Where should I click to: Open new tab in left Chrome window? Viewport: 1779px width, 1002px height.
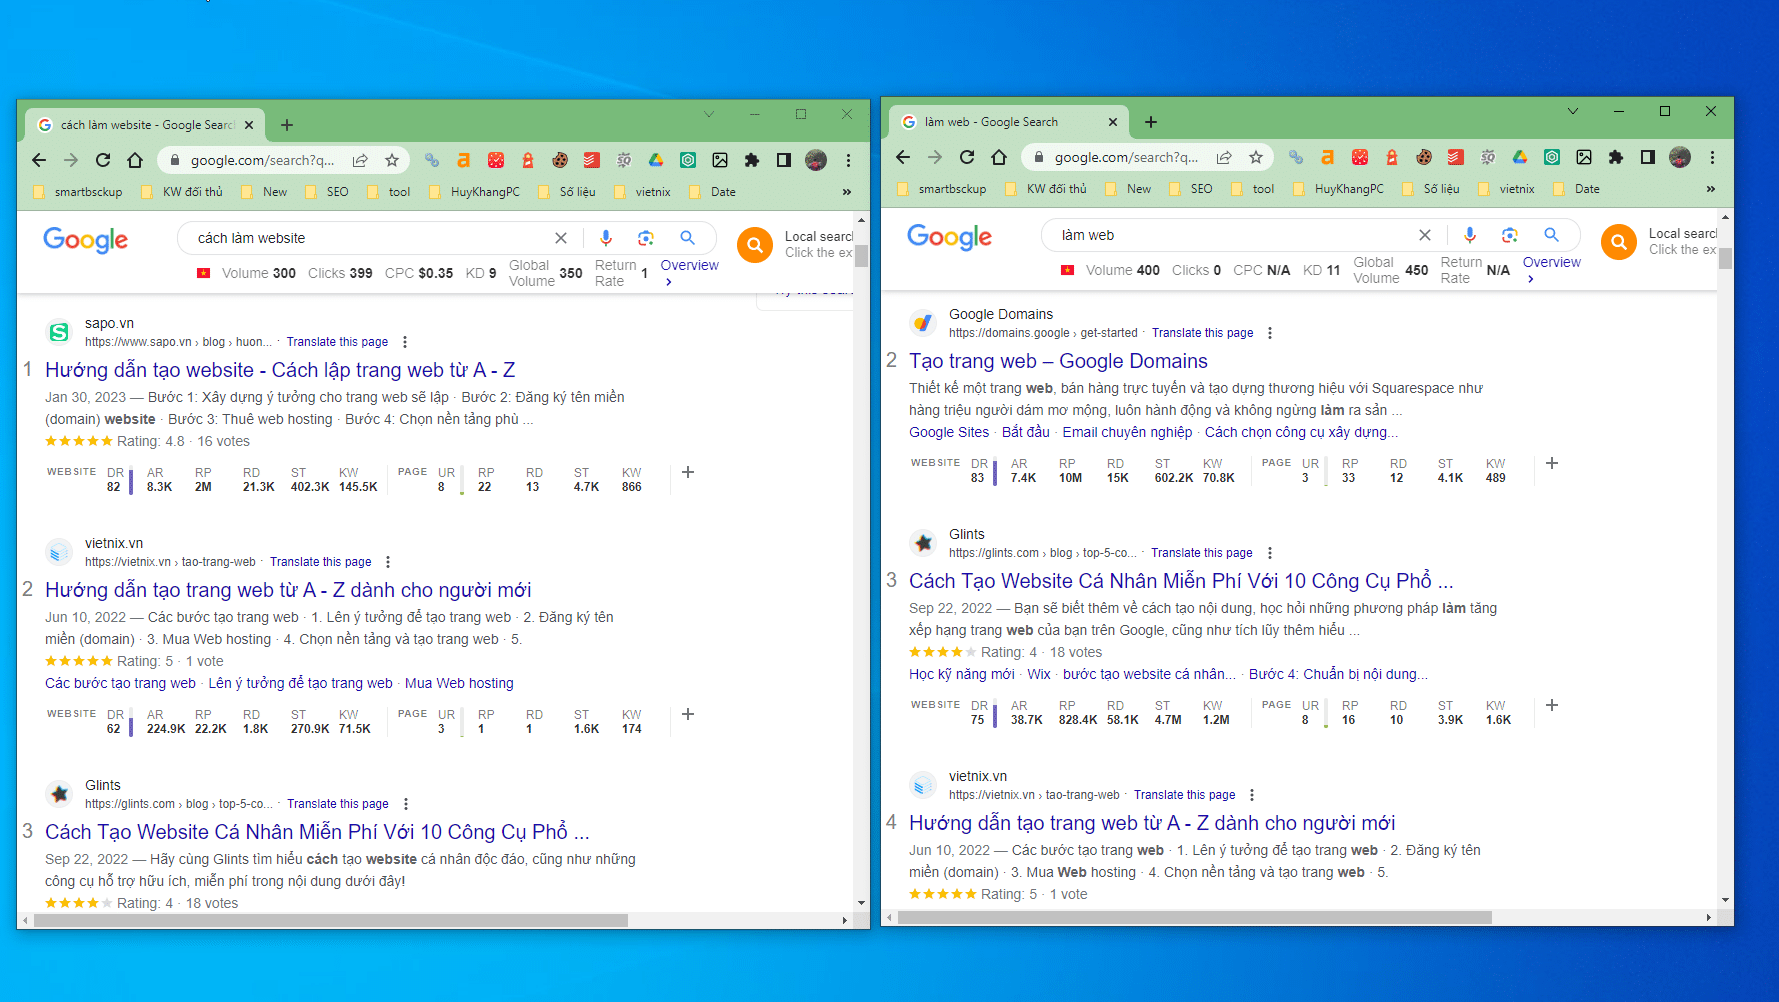point(287,125)
